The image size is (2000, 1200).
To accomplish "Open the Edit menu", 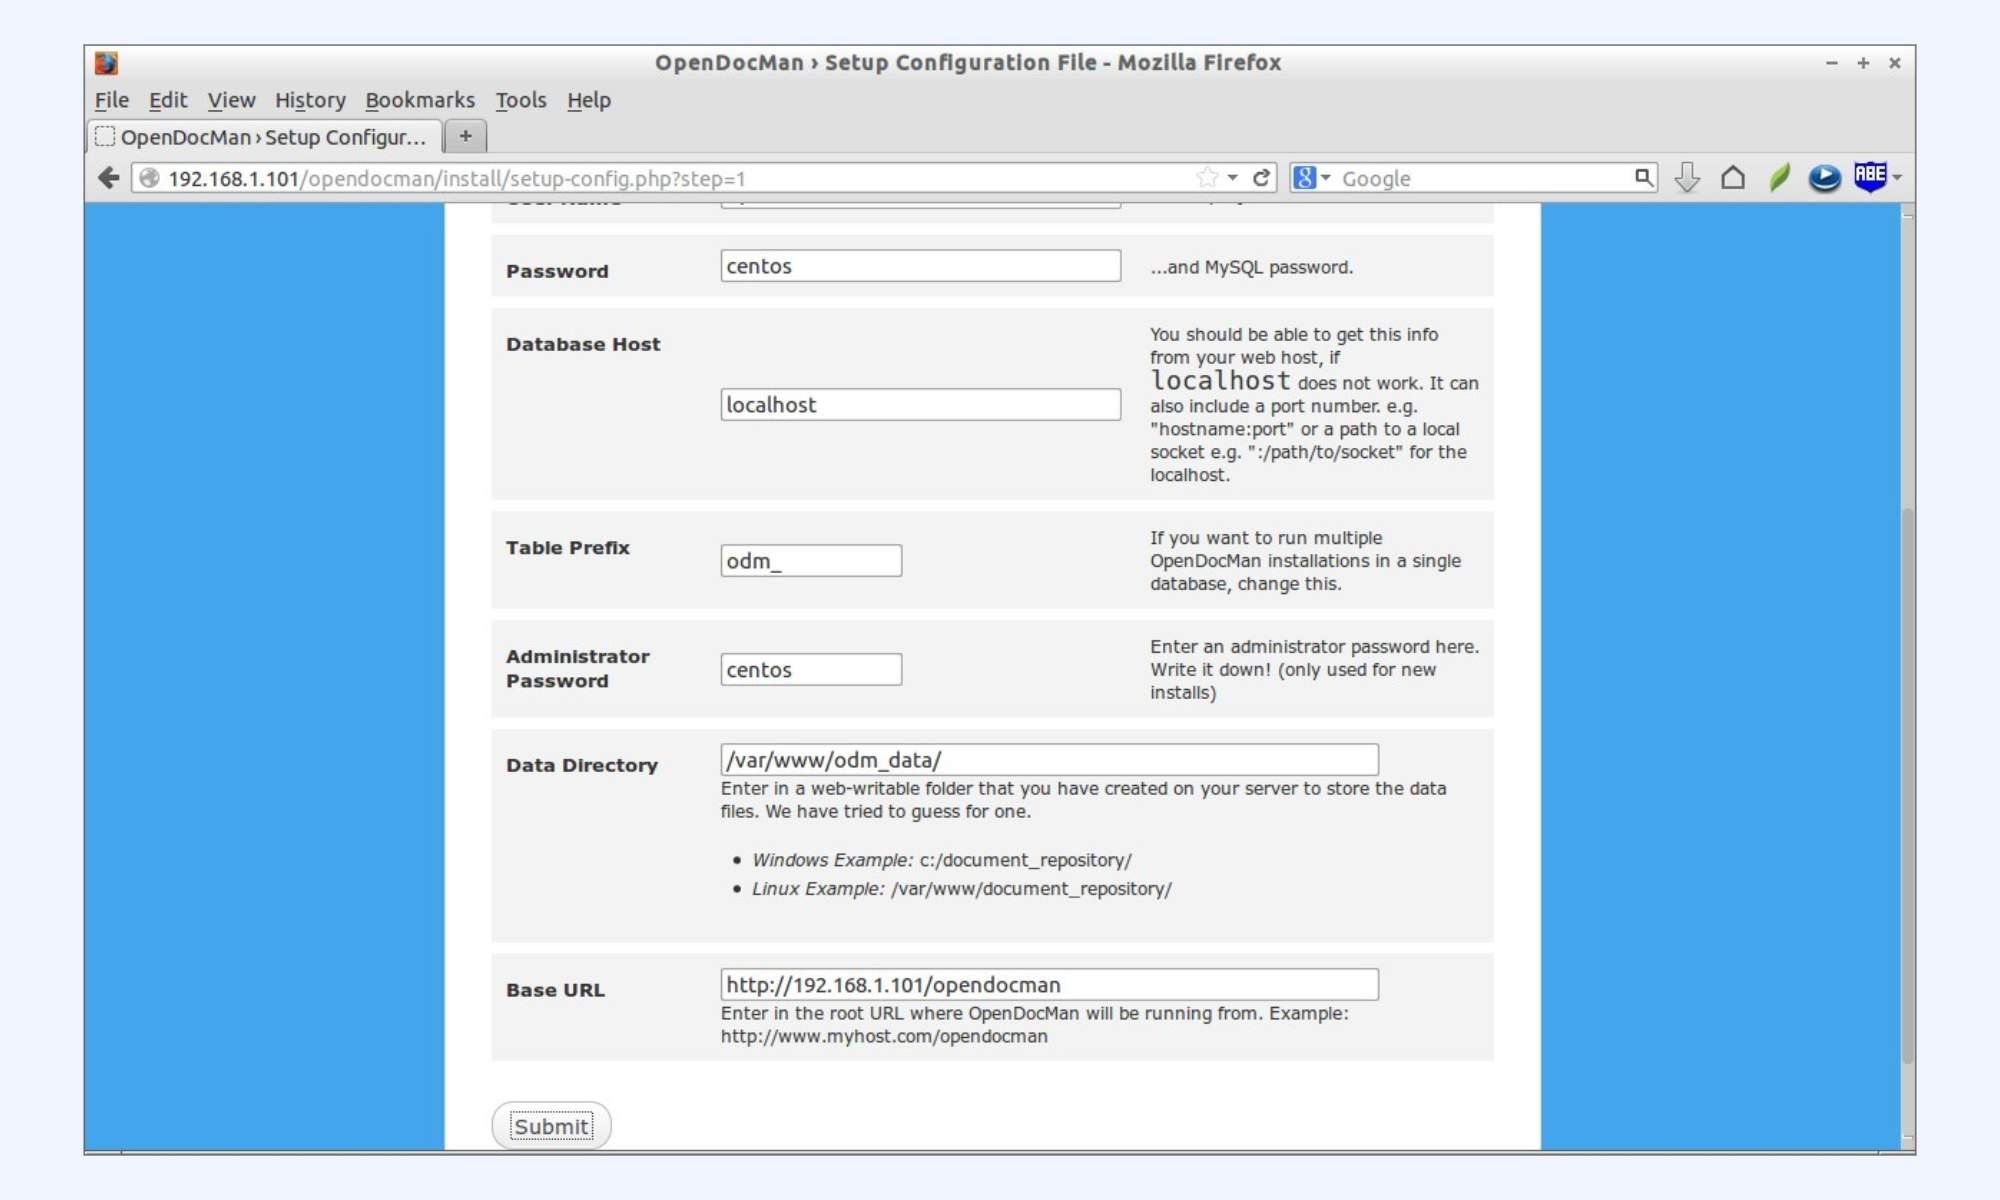I will tap(168, 100).
